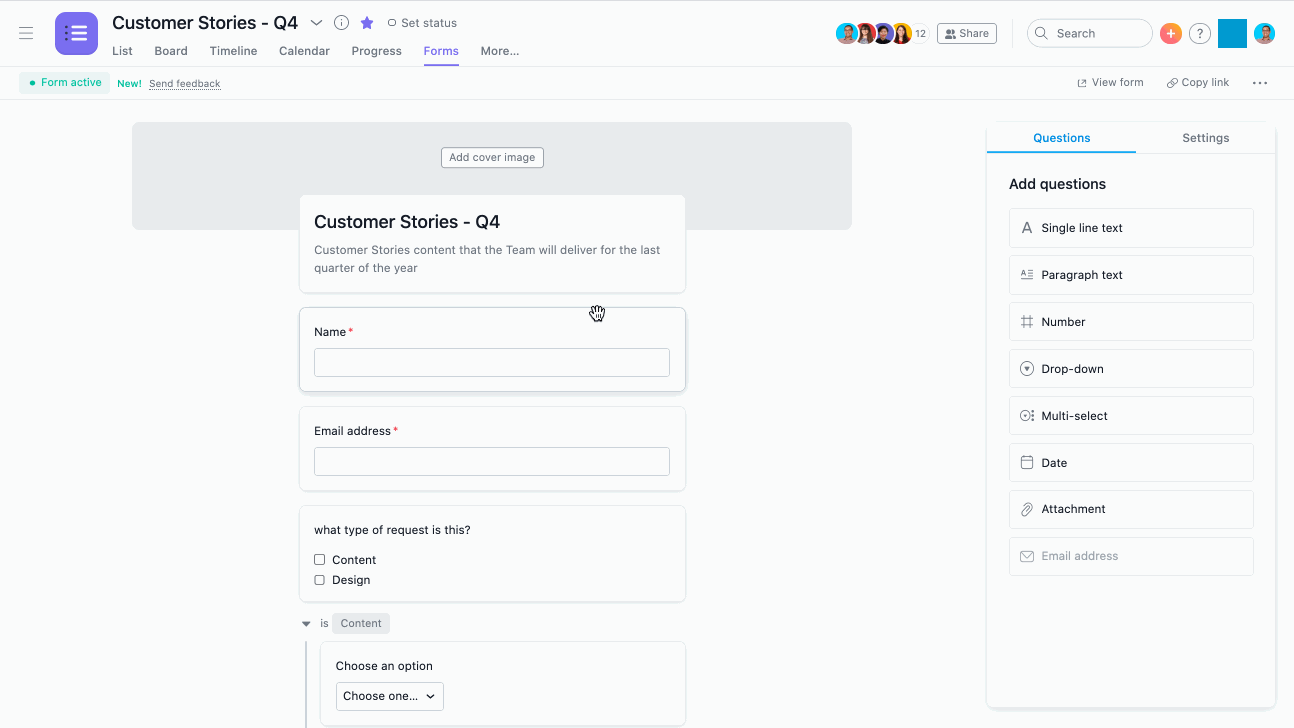Open the Board view tab

170,50
